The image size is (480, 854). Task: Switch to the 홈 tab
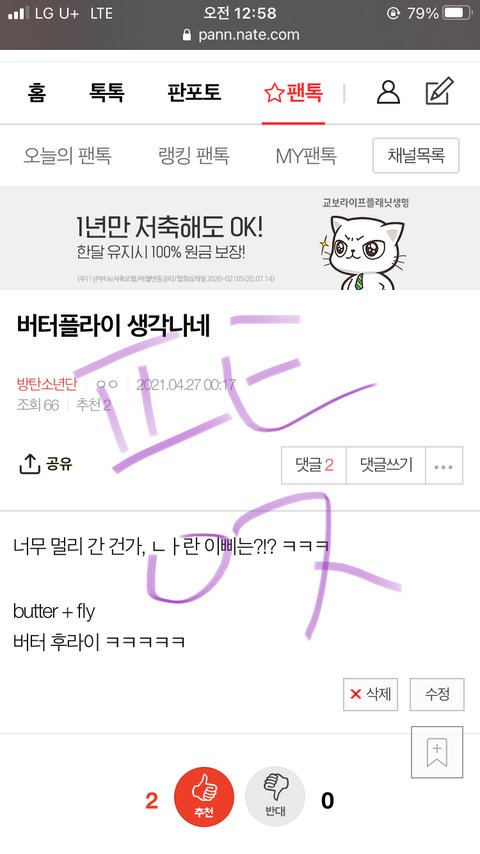tap(37, 92)
